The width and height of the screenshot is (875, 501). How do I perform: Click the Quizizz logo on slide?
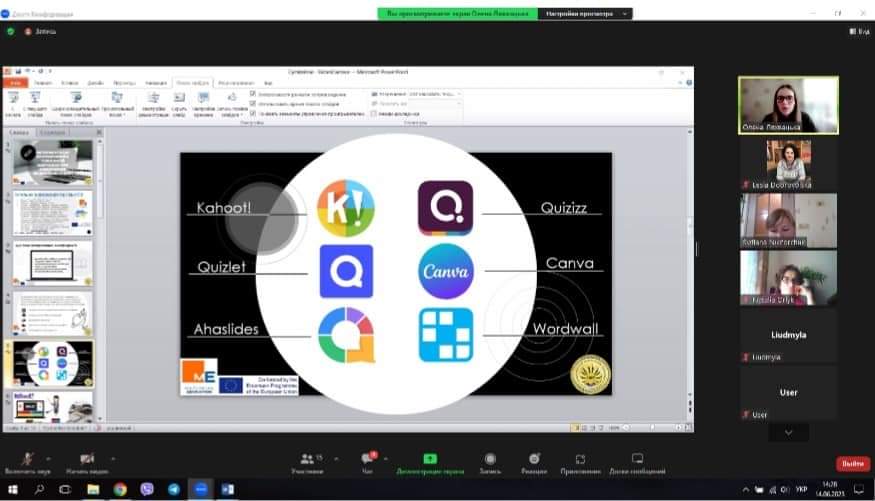click(445, 208)
